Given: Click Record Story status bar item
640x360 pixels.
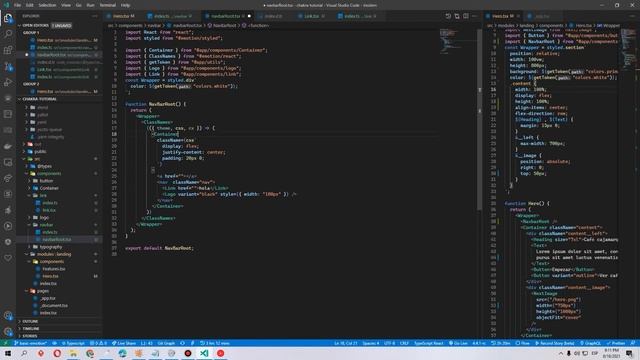Looking at the screenshot, I should click(x=555, y=343).
